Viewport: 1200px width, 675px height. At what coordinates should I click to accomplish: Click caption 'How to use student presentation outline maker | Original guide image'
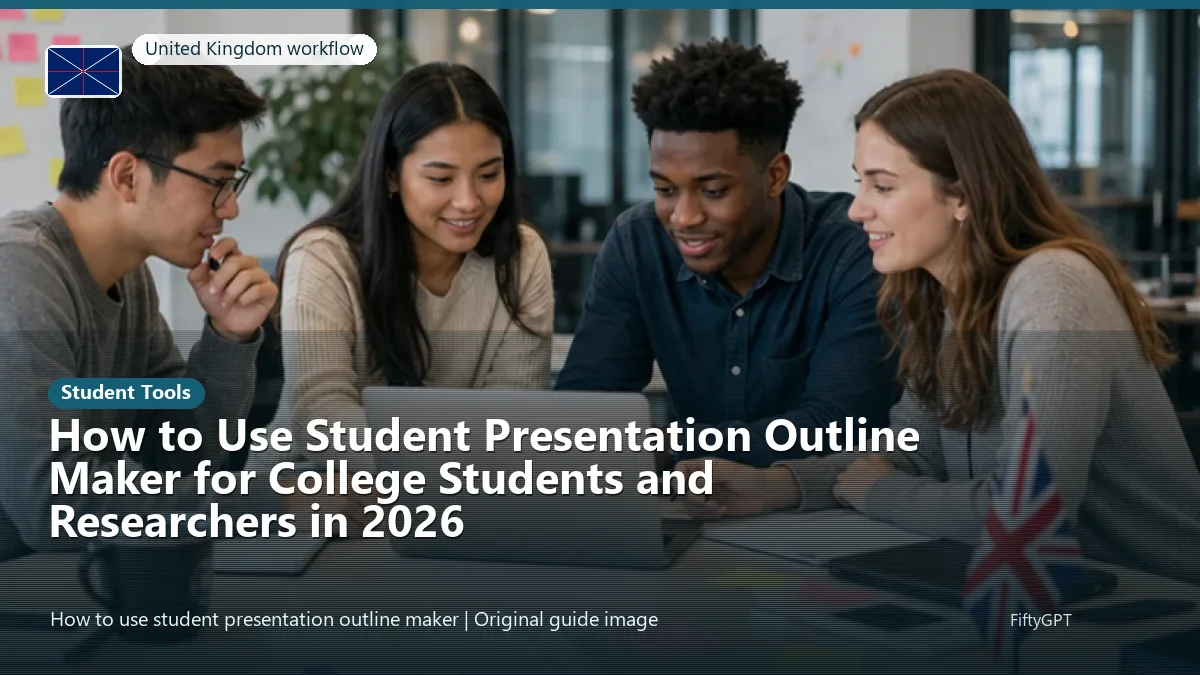tap(354, 620)
